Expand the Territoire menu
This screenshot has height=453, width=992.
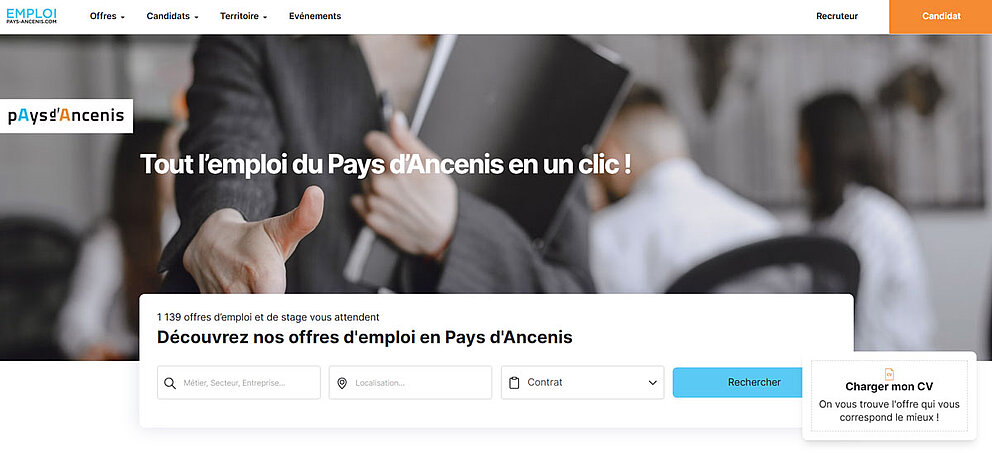pos(244,16)
